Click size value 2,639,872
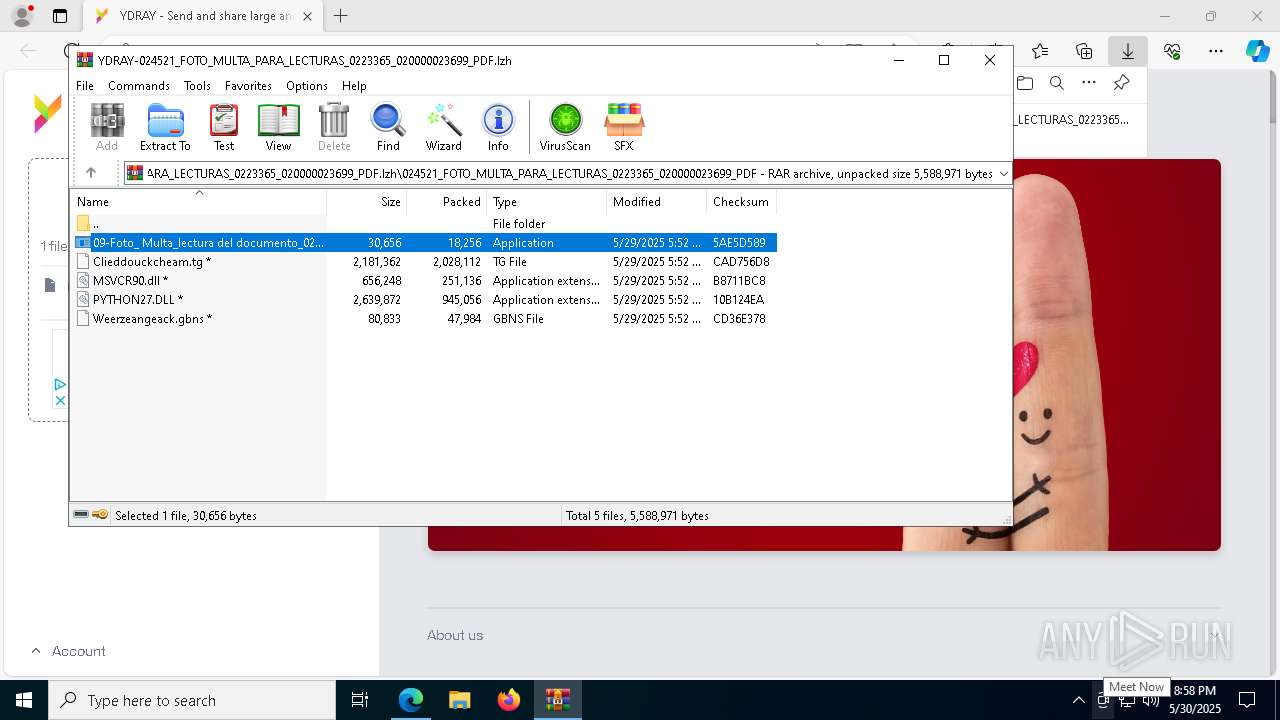 [x=377, y=300]
